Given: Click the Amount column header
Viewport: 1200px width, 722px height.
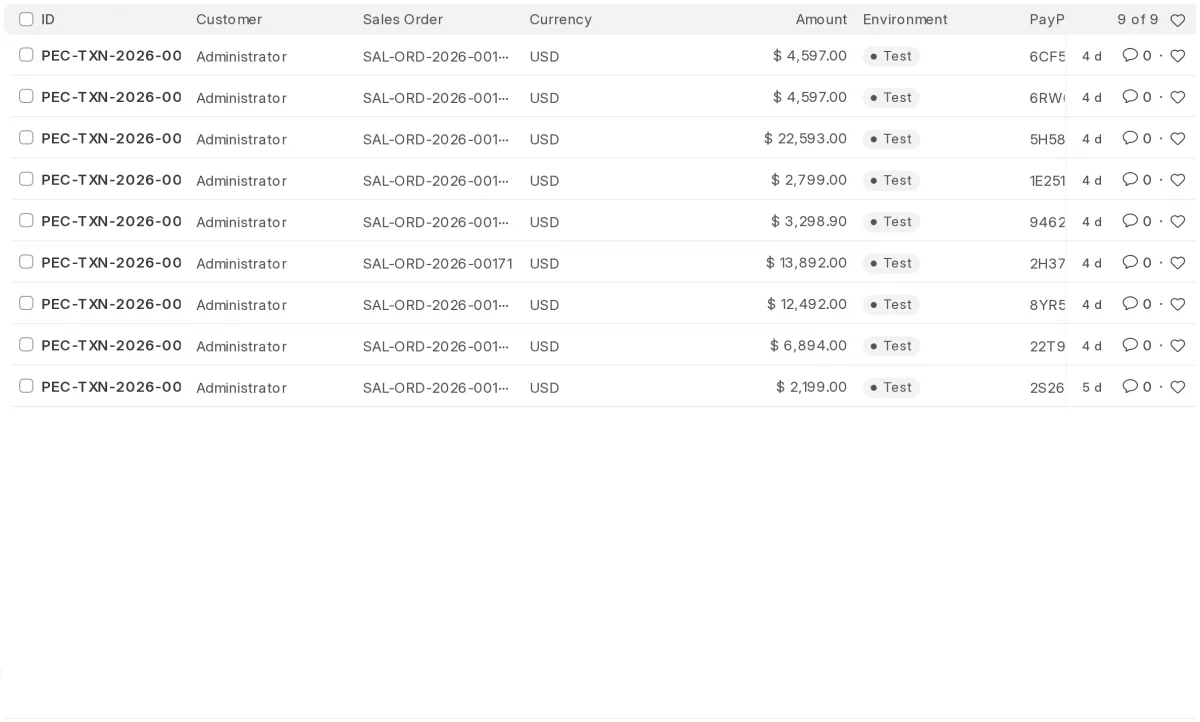Looking at the screenshot, I should coord(821,20).
